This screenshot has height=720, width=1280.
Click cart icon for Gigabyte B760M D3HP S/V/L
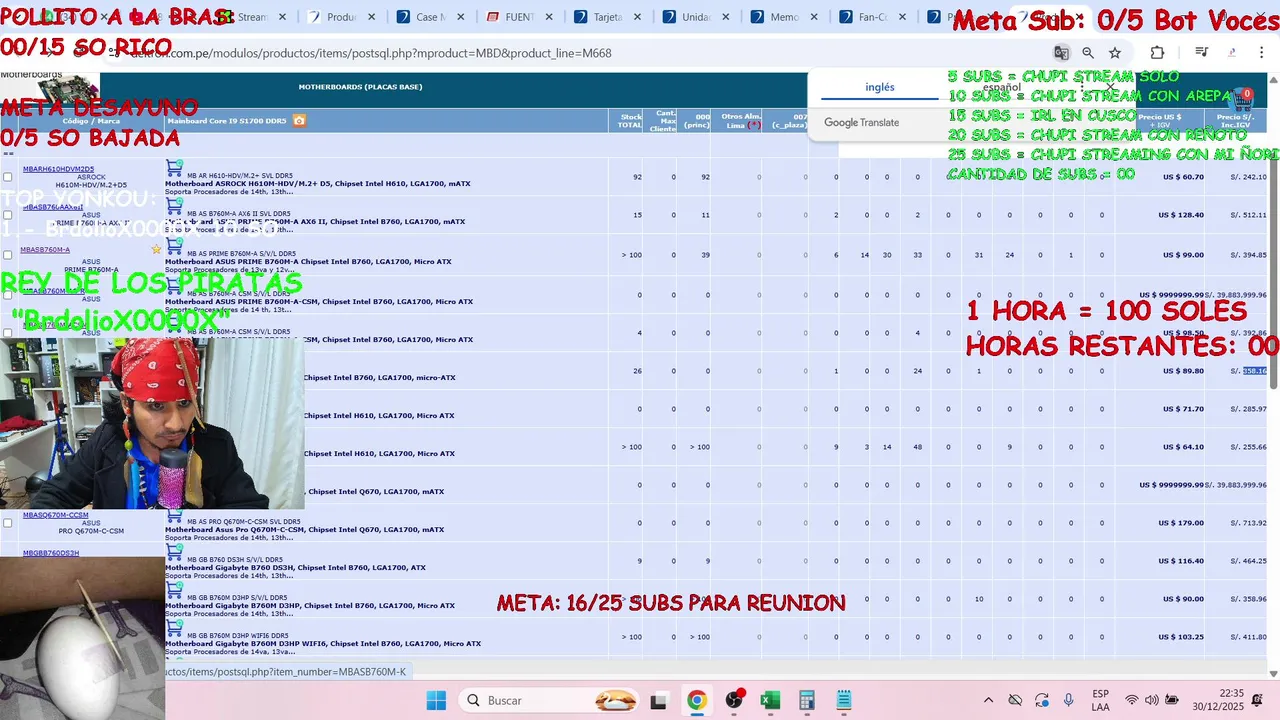tap(174, 590)
